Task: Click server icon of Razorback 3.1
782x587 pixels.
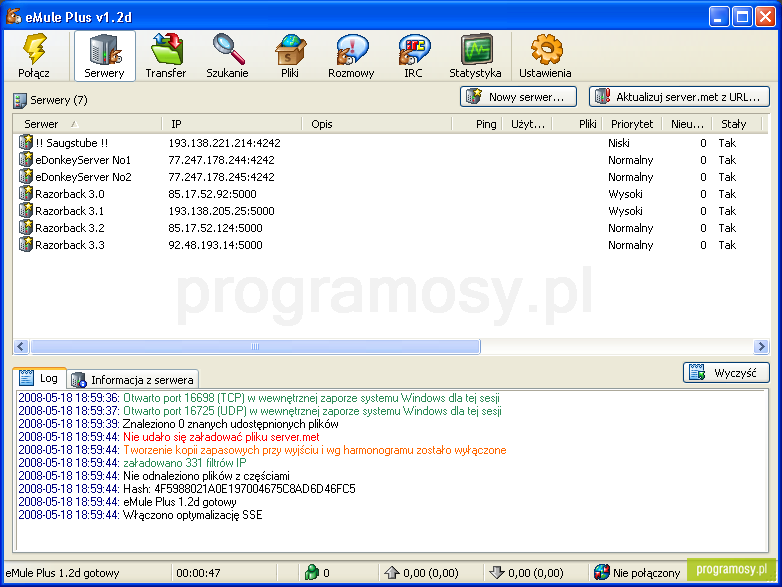Action: pyautogui.click(x=26, y=210)
